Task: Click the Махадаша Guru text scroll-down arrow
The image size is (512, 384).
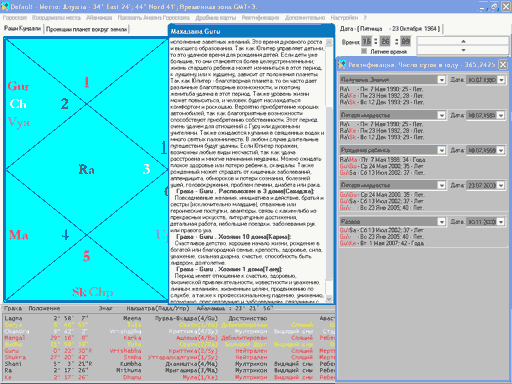Action: pyautogui.click(x=329, y=299)
